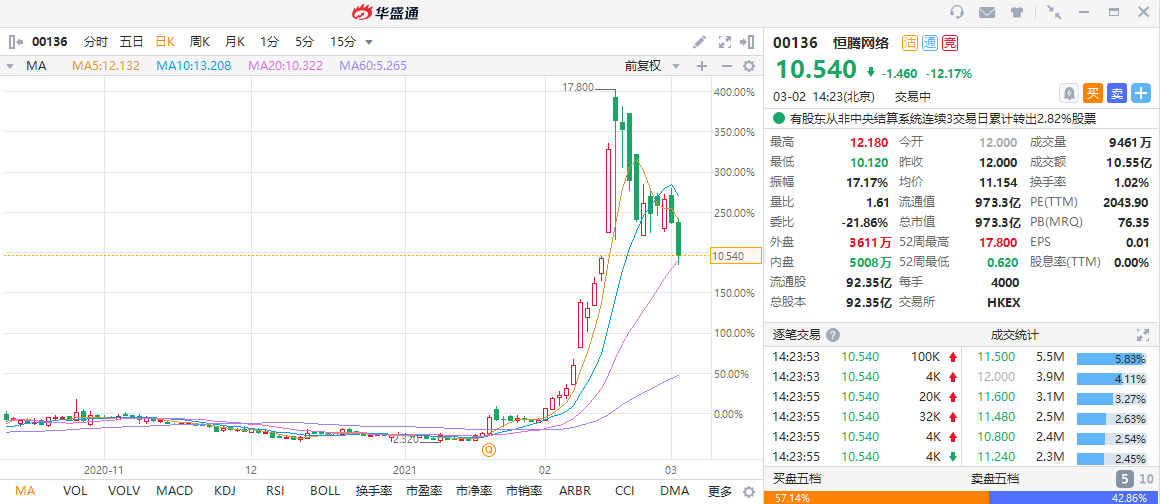Click the 5.83% volume bar at 11.500
The height and width of the screenshot is (504, 1160).
click(1111, 358)
